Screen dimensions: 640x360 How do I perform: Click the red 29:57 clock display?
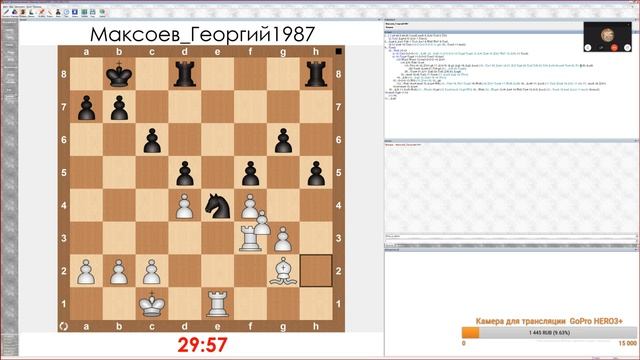click(202, 345)
